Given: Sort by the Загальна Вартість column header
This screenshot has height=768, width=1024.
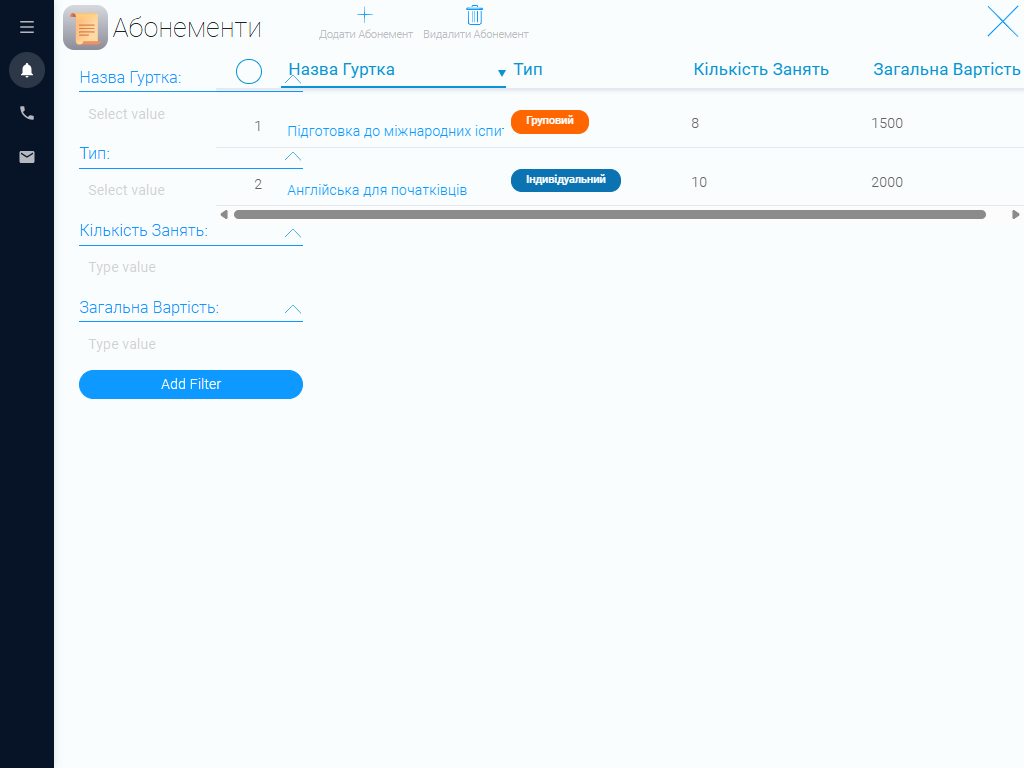Looking at the screenshot, I should 947,69.
